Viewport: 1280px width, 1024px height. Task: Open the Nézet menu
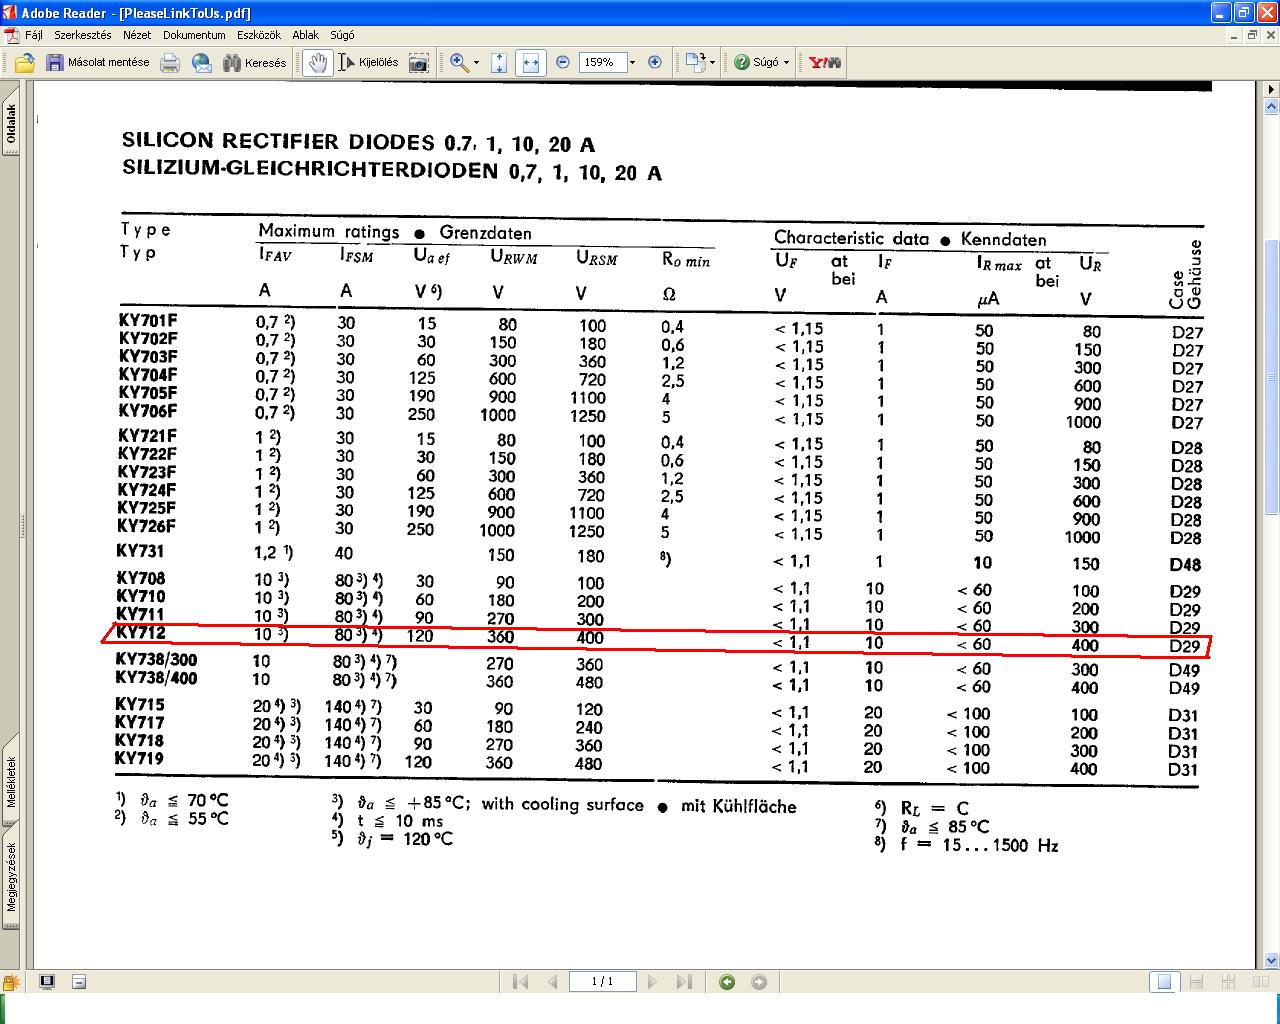coord(137,35)
